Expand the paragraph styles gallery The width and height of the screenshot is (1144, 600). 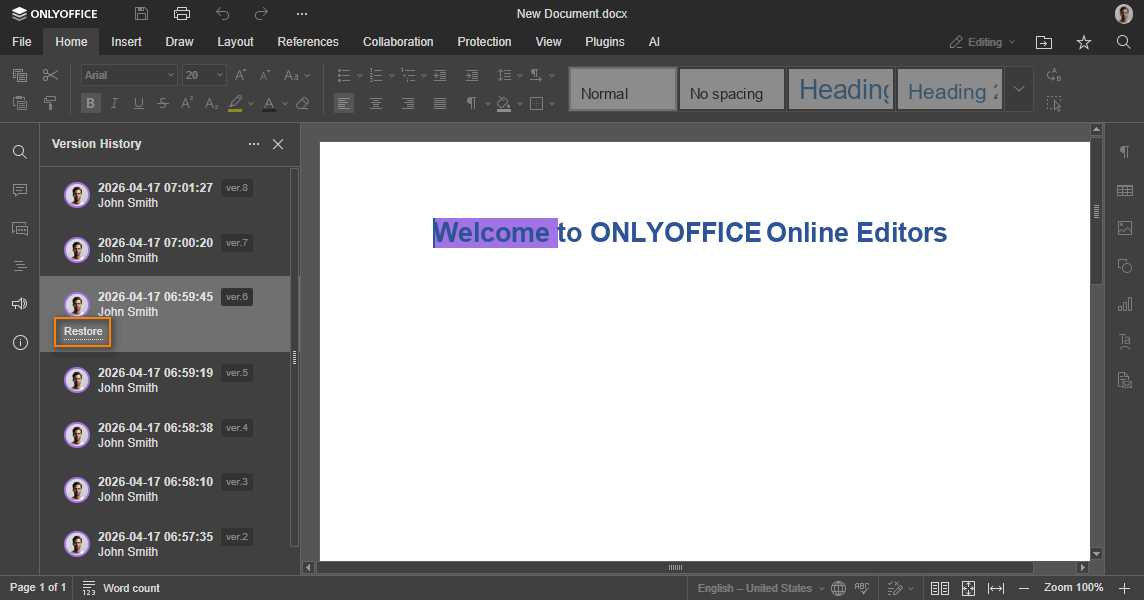coord(1018,89)
